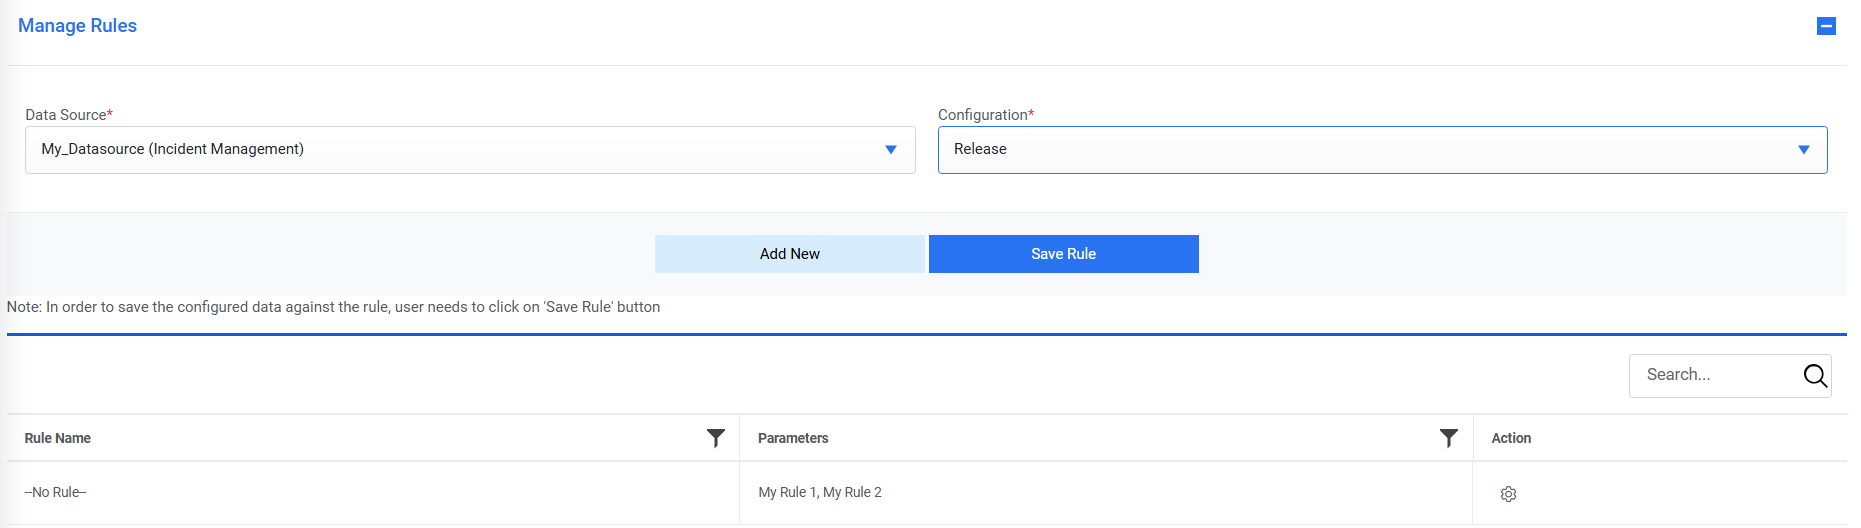
Task: Click the search magnifier icon
Action: tap(1815, 376)
